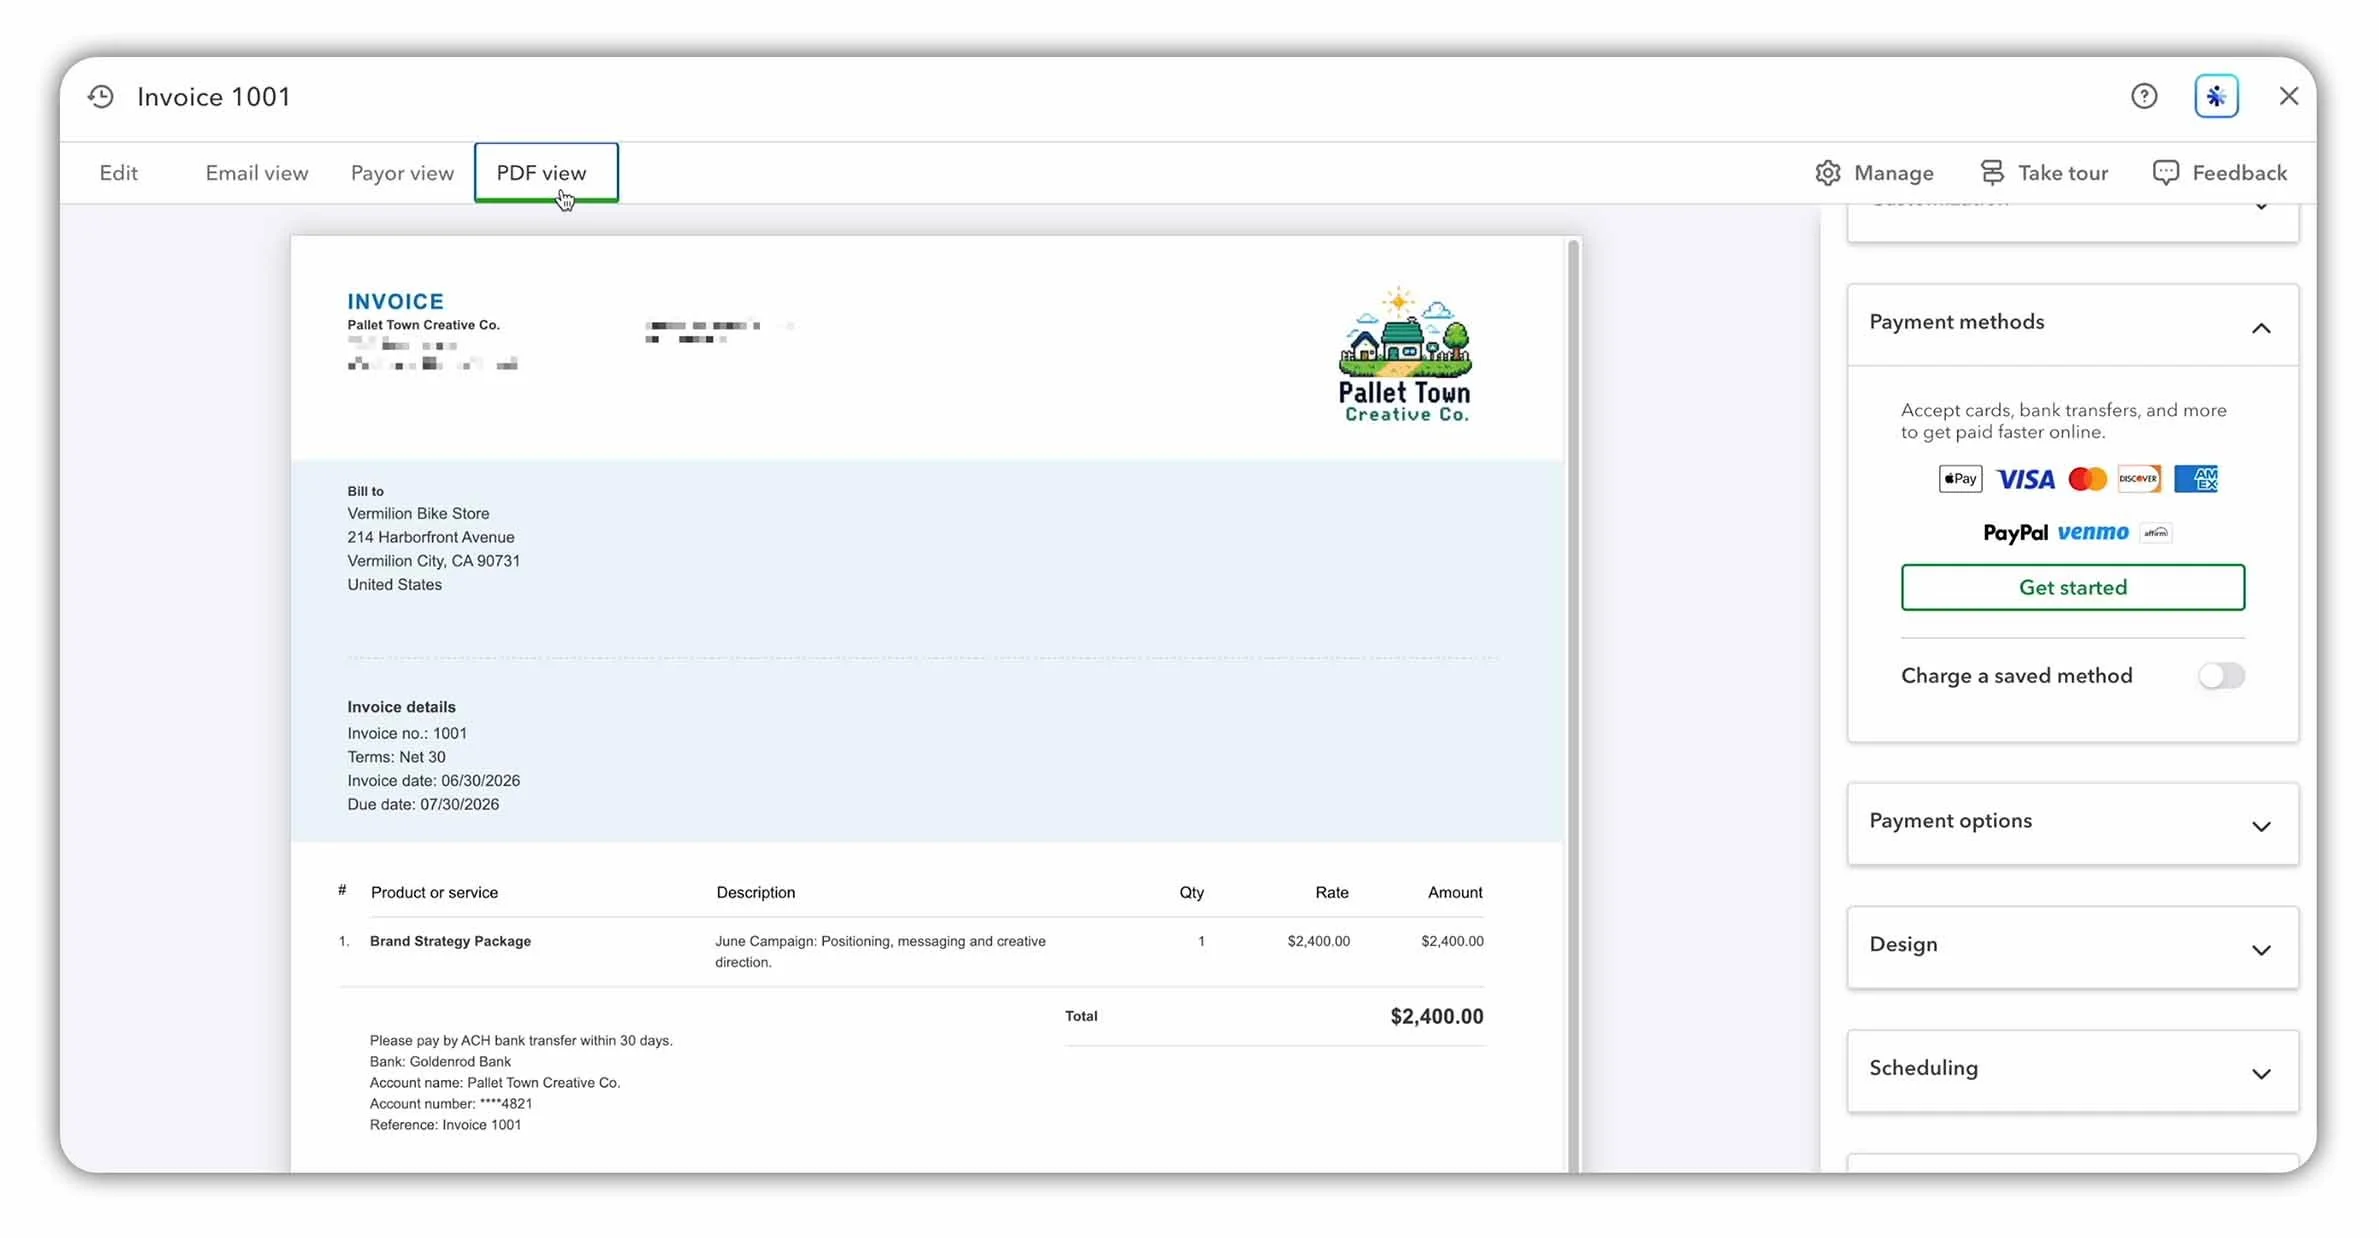Click the 214 Harborfront Avenue address line

coord(431,537)
